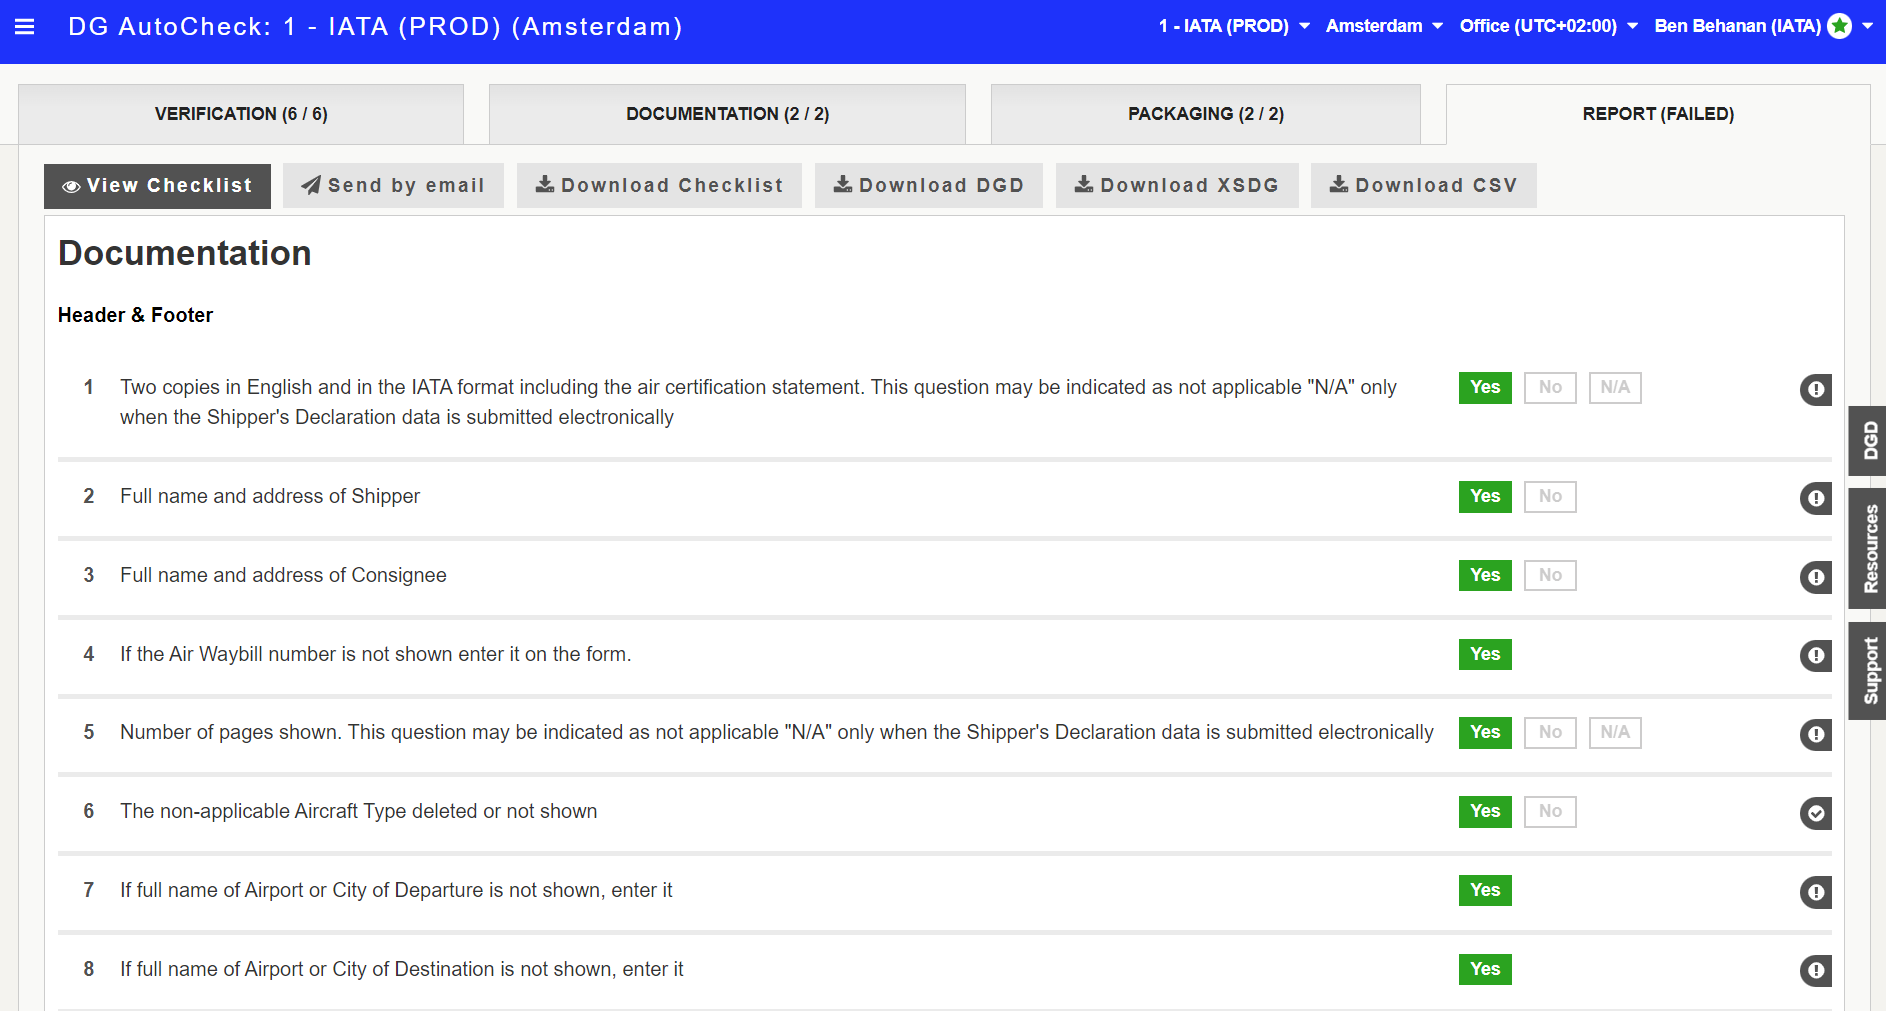Open the Support side panel tab

click(1868, 671)
